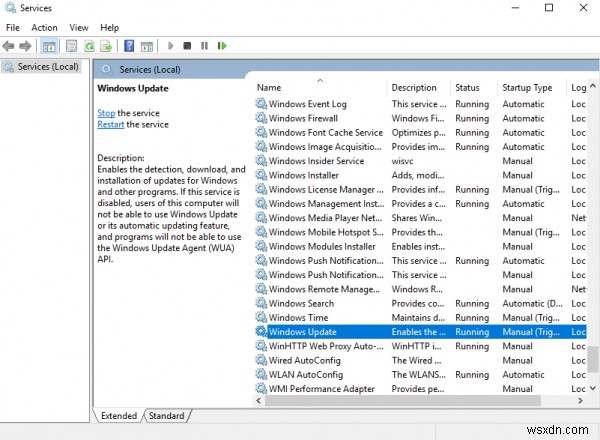Image resolution: width=600 pixels, height=440 pixels.
Task: Click 'The WLANS...' description cell
Action: coord(418,374)
